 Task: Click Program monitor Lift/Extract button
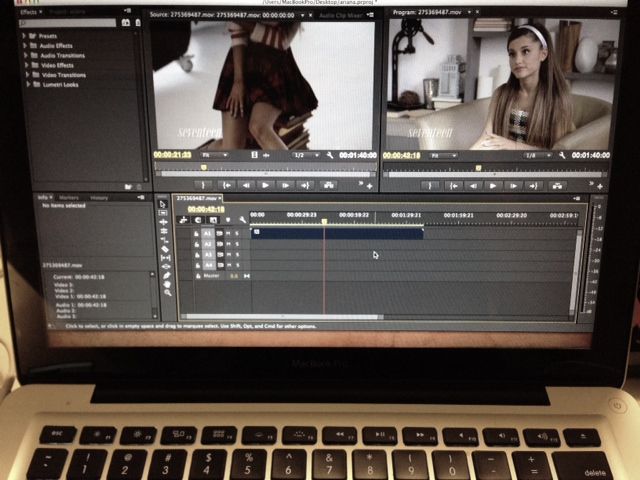558,186
